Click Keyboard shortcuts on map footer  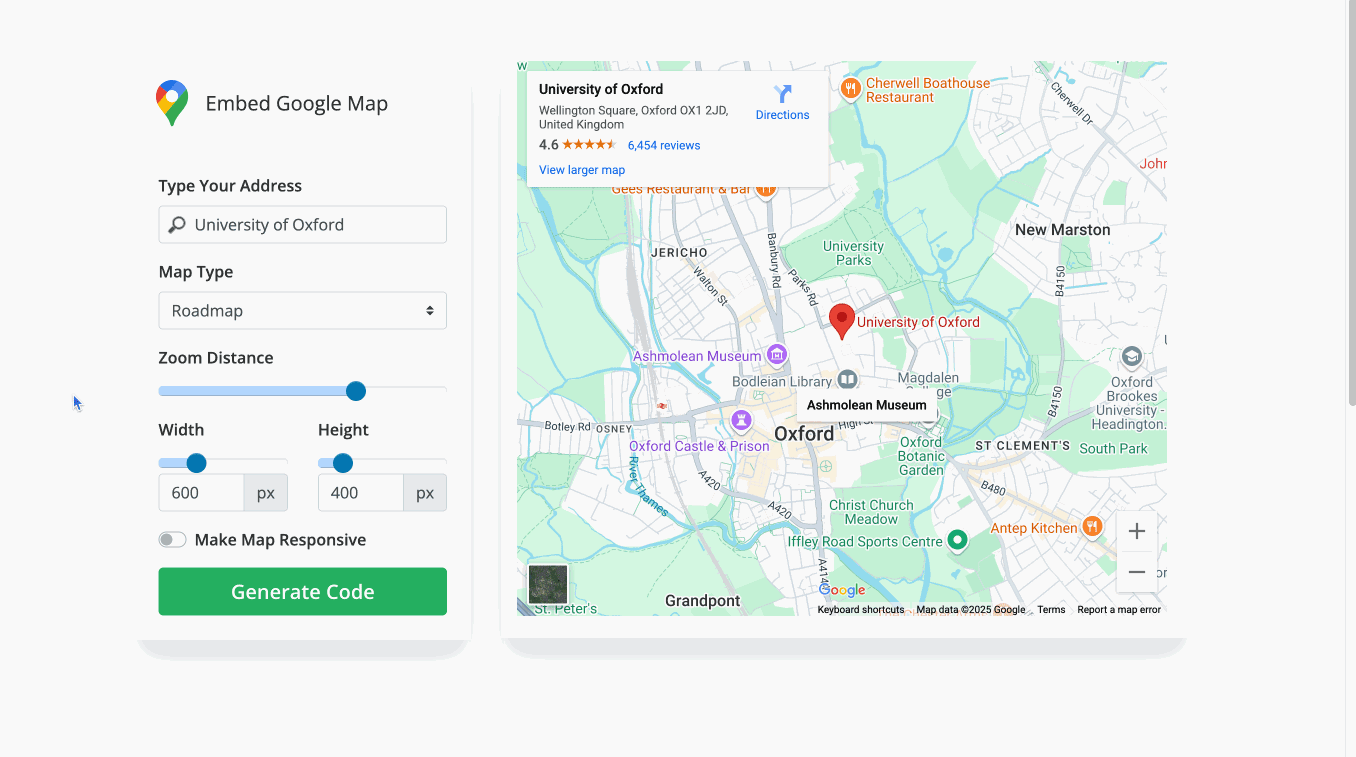pyautogui.click(x=861, y=610)
